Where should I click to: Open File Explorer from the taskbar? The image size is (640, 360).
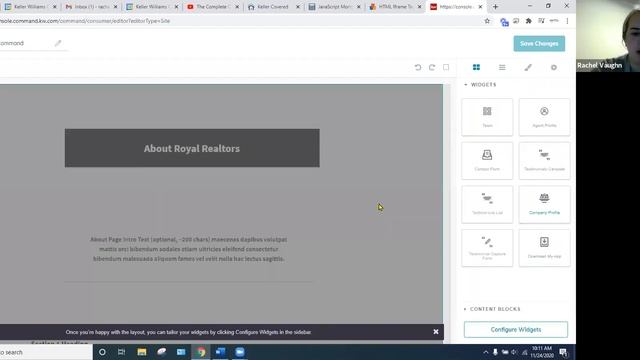click(142, 352)
